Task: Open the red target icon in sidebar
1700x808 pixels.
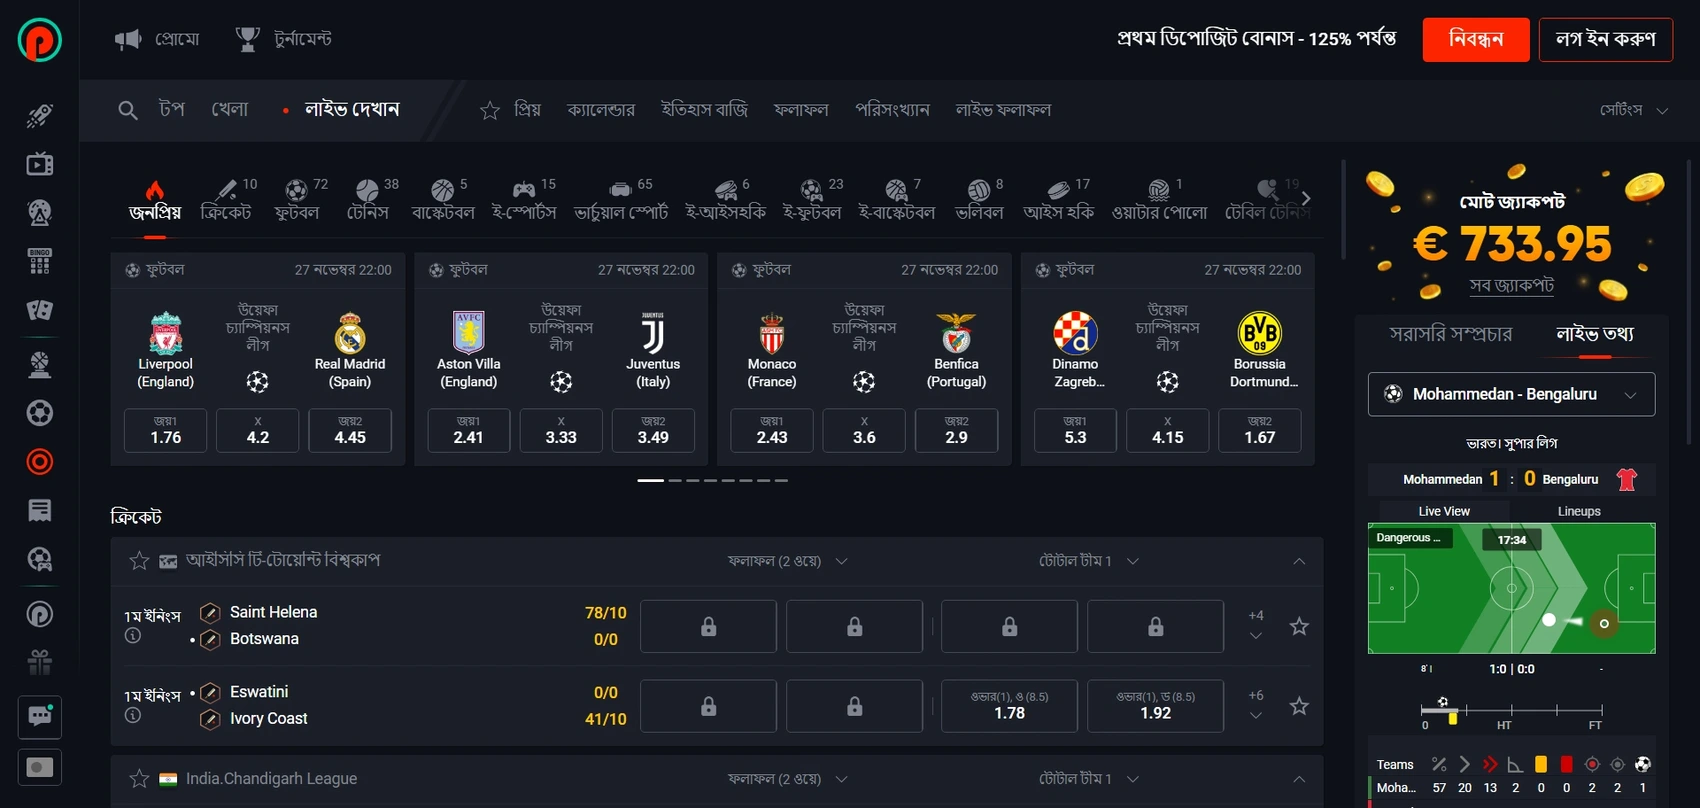Action: (x=40, y=462)
